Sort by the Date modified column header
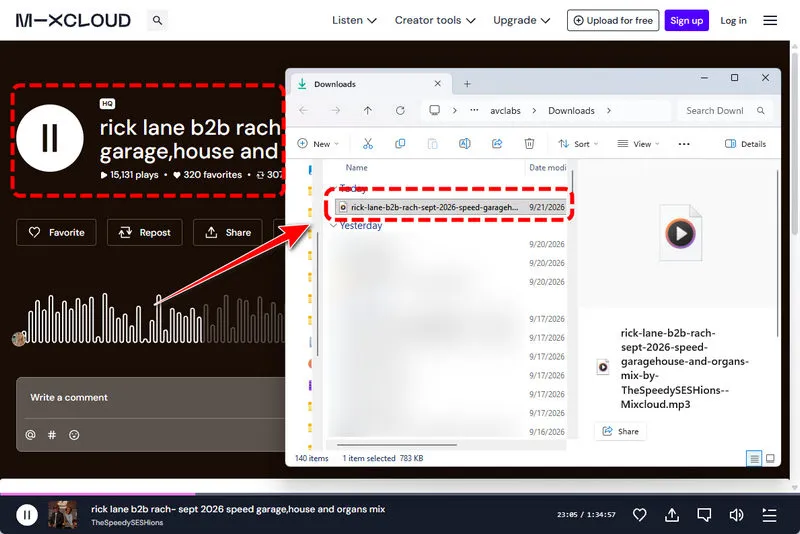 pos(547,167)
